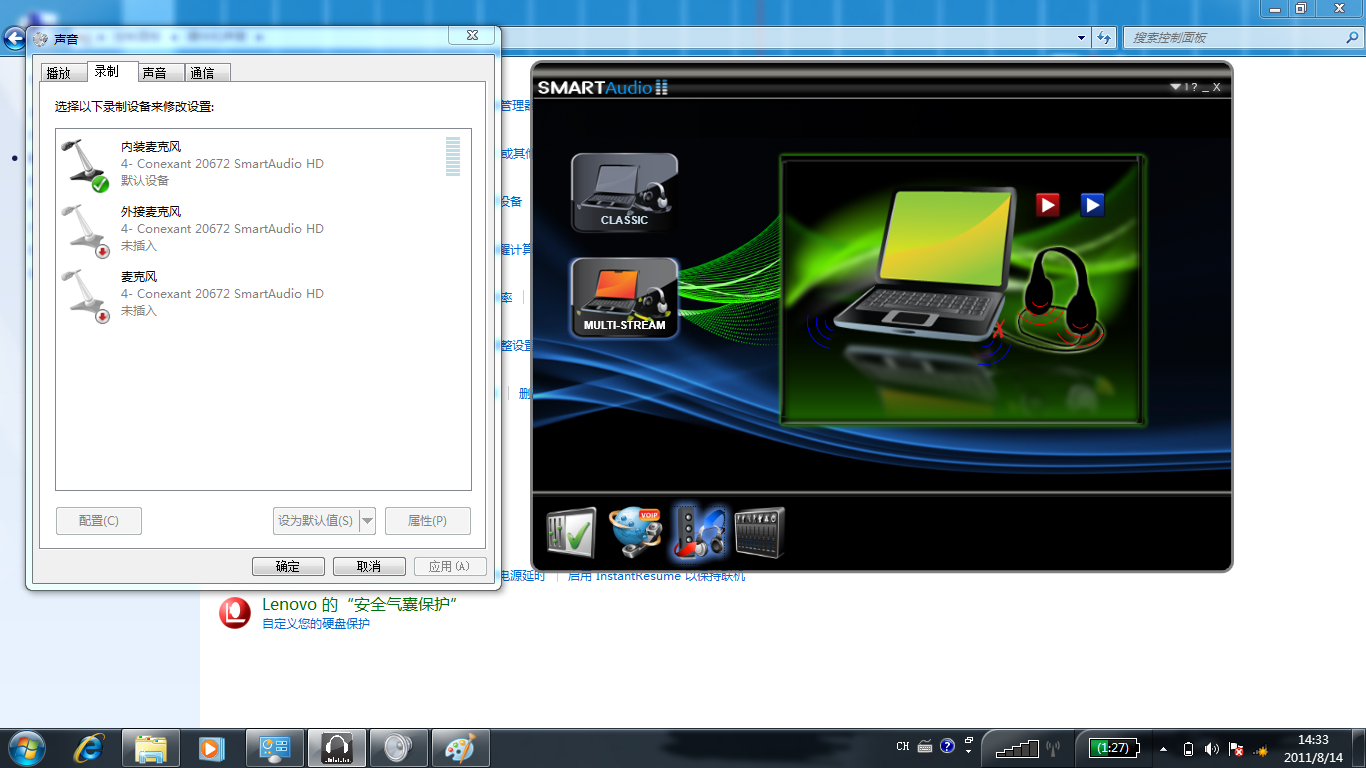Select the CLASSIC audio mode button
The image size is (1366, 768).
pyautogui.click(x=624, y=192)
